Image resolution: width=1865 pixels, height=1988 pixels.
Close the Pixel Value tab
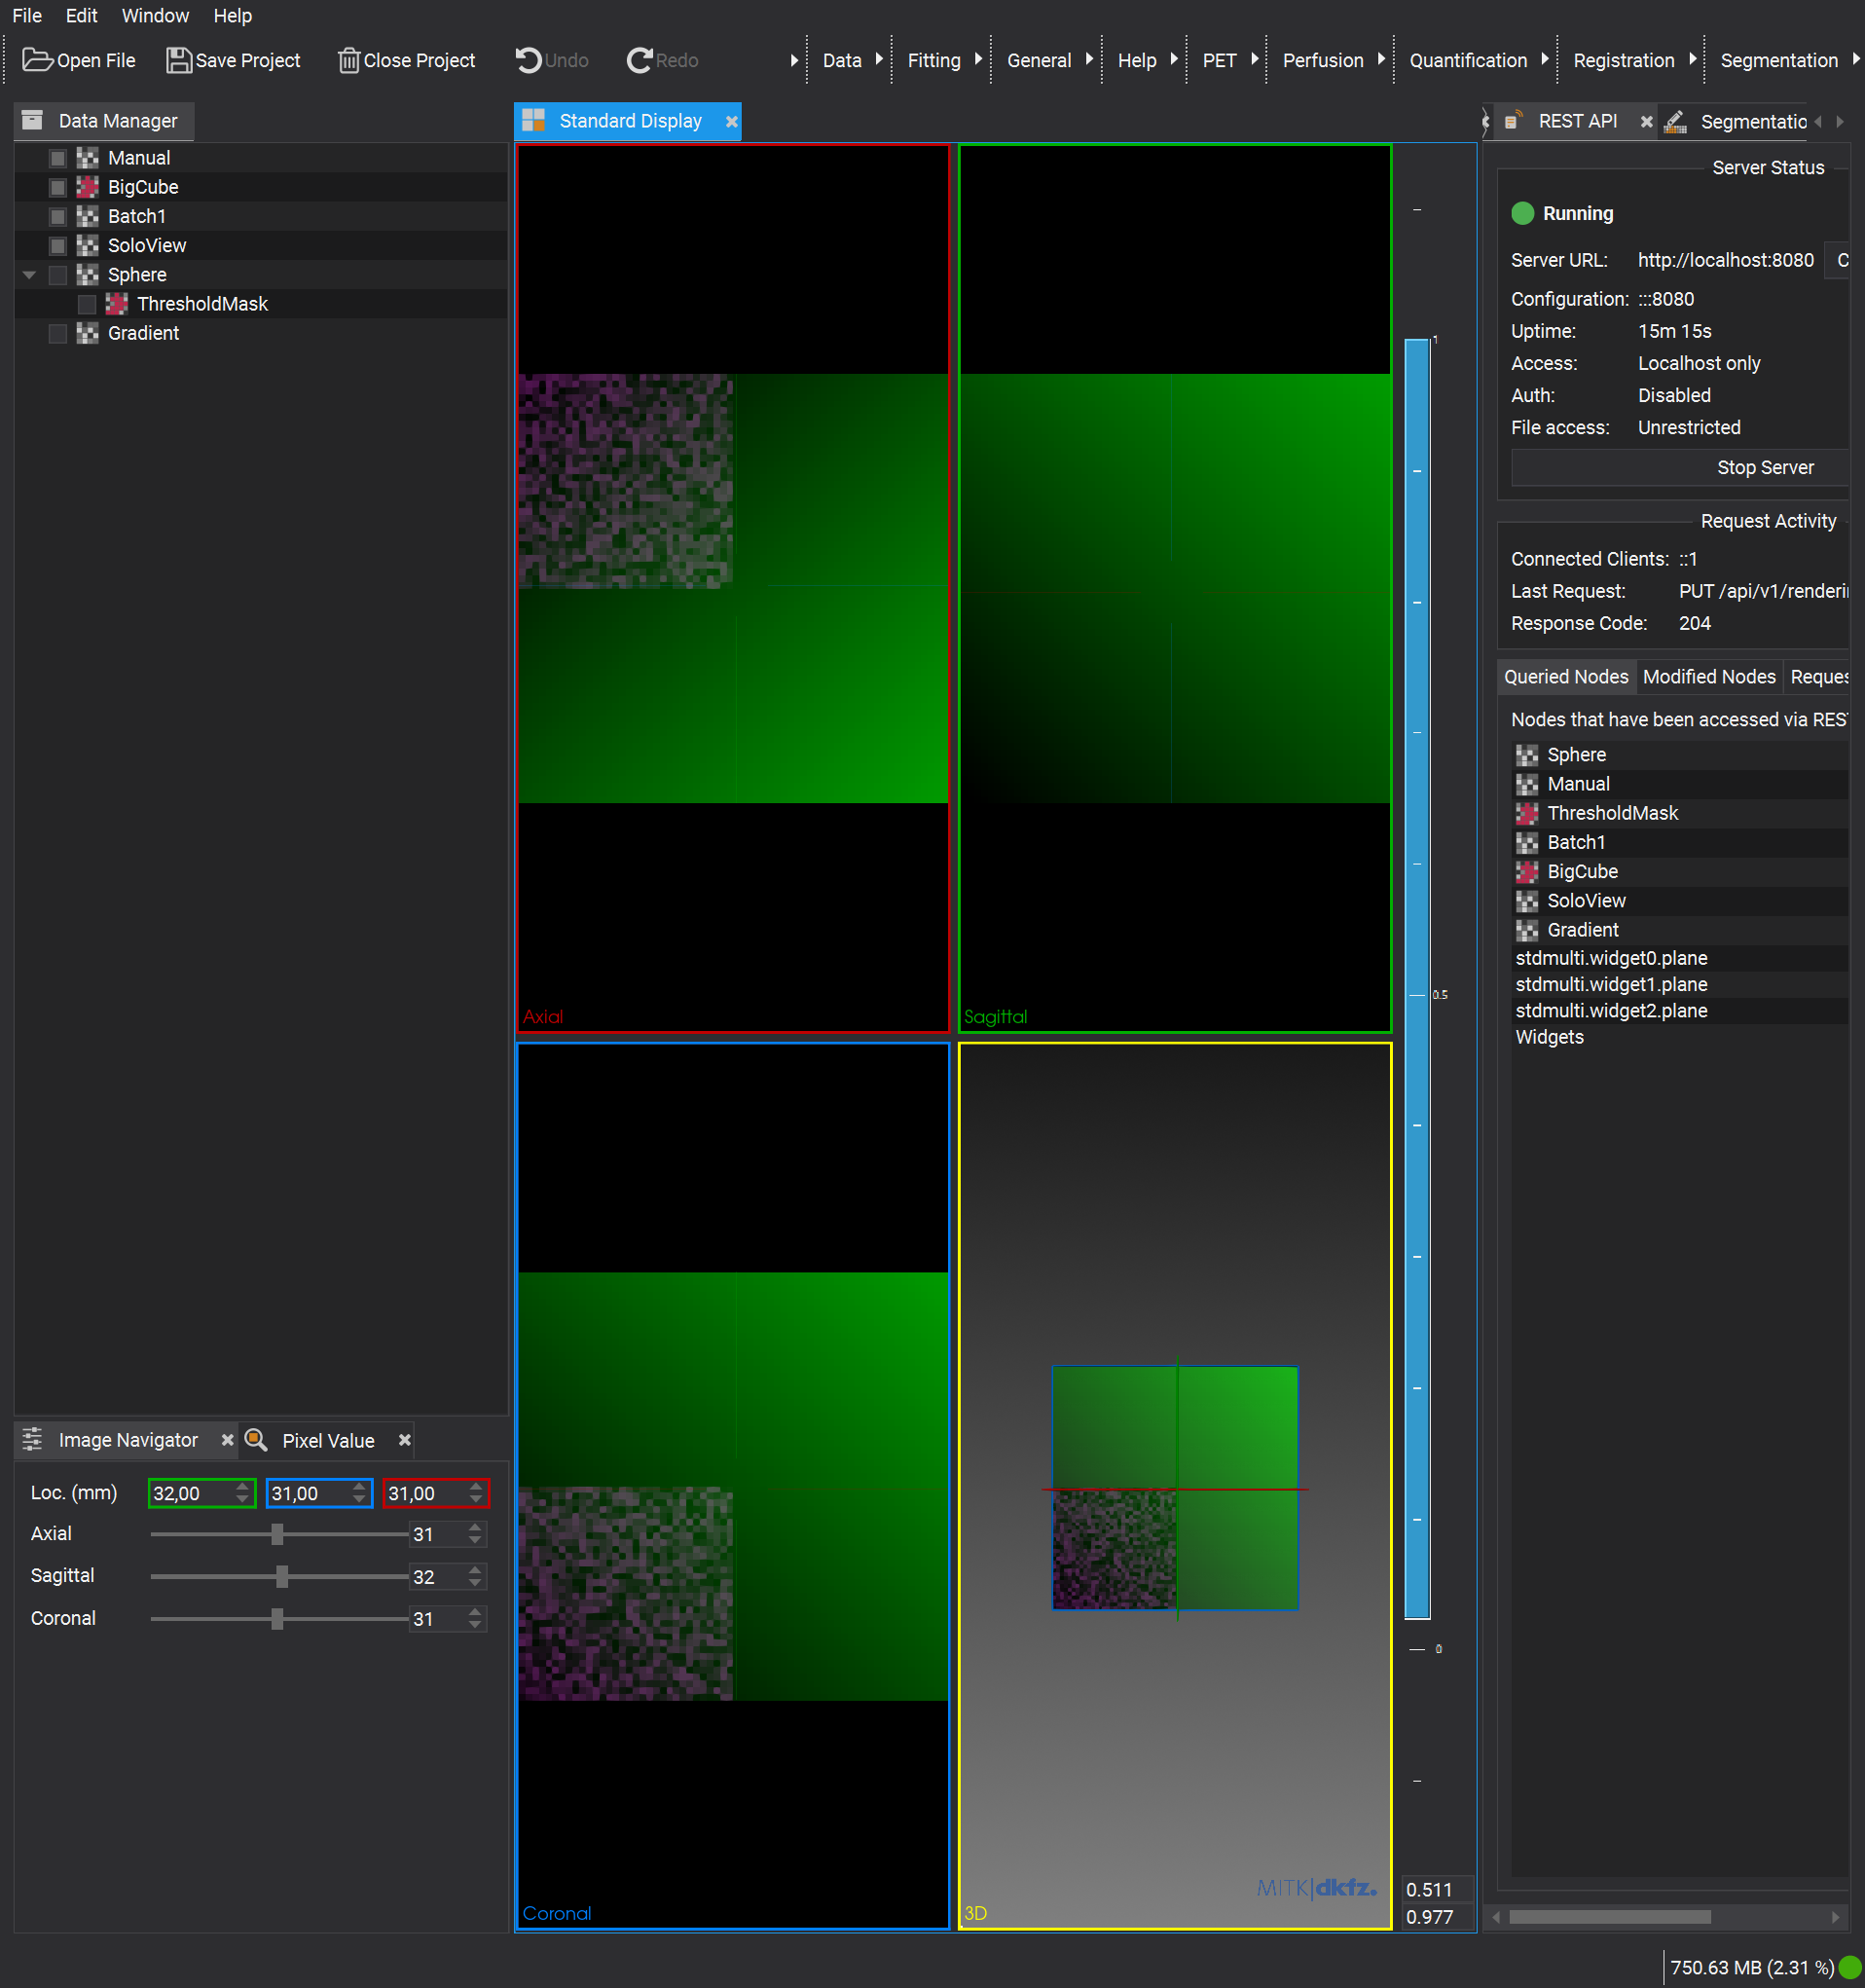point(405,1439)
